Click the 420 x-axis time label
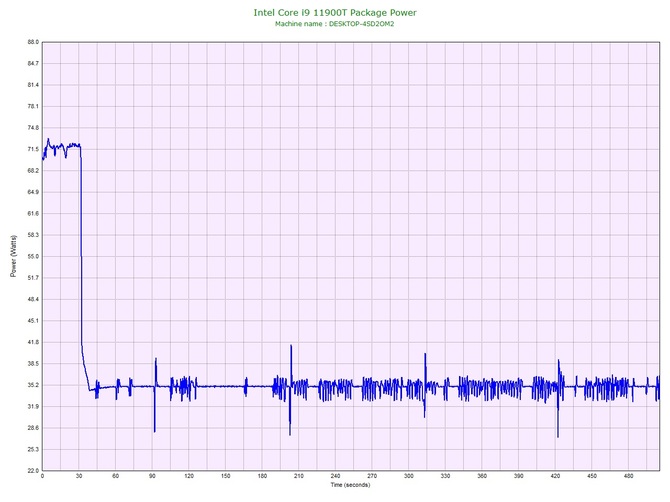Image resolution: width=670 pixels, height=502 pixels. pyautogui.click(x=555, y=476)
